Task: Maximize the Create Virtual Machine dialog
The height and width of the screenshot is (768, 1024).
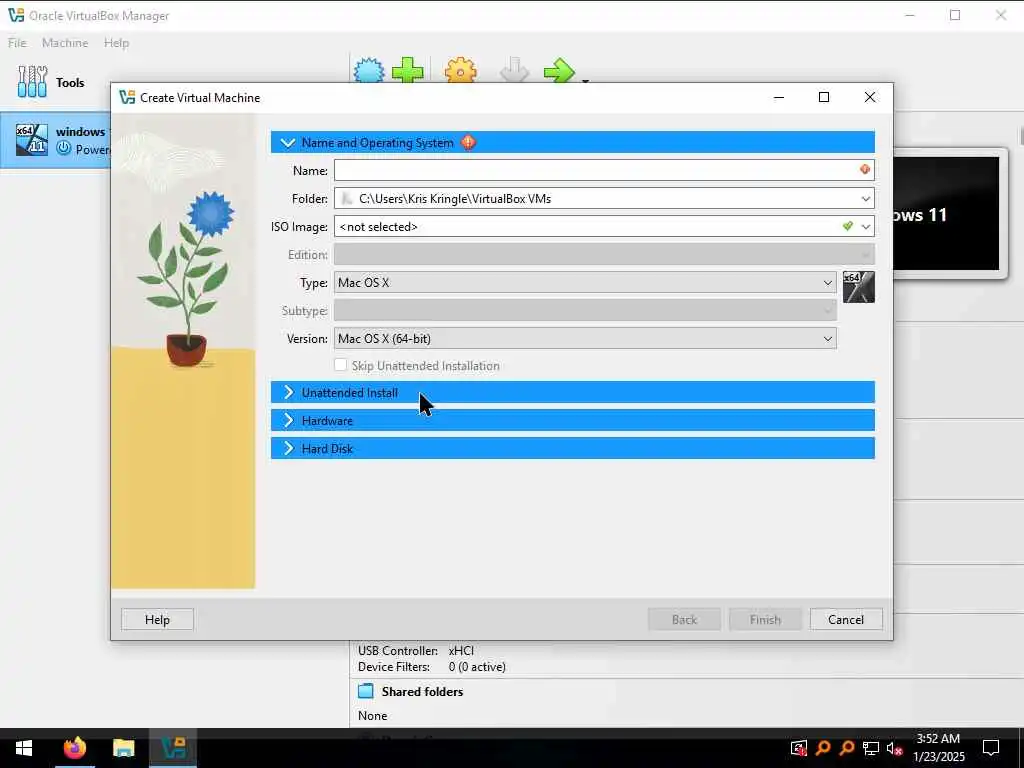Action: (x=824, y=97)
